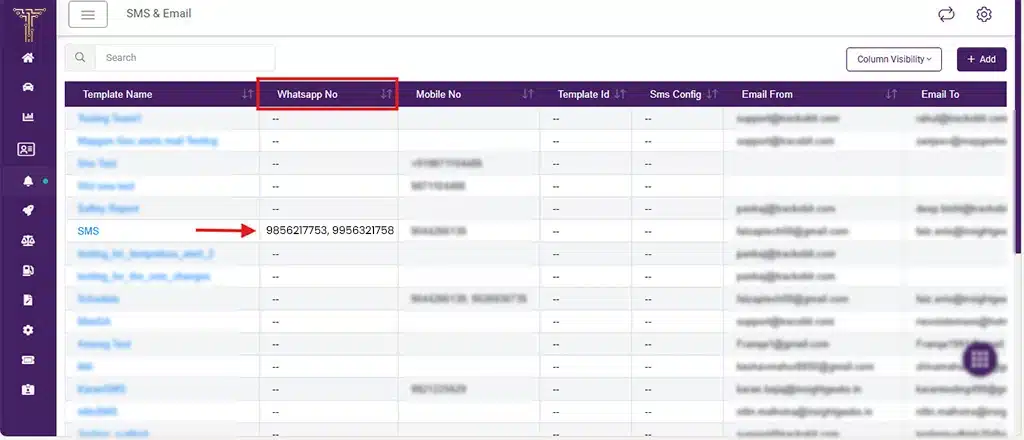The width and height of the screenshot is (1024, 440).
Task: Open the ticket sidebar icon
Action: point(27,360)
